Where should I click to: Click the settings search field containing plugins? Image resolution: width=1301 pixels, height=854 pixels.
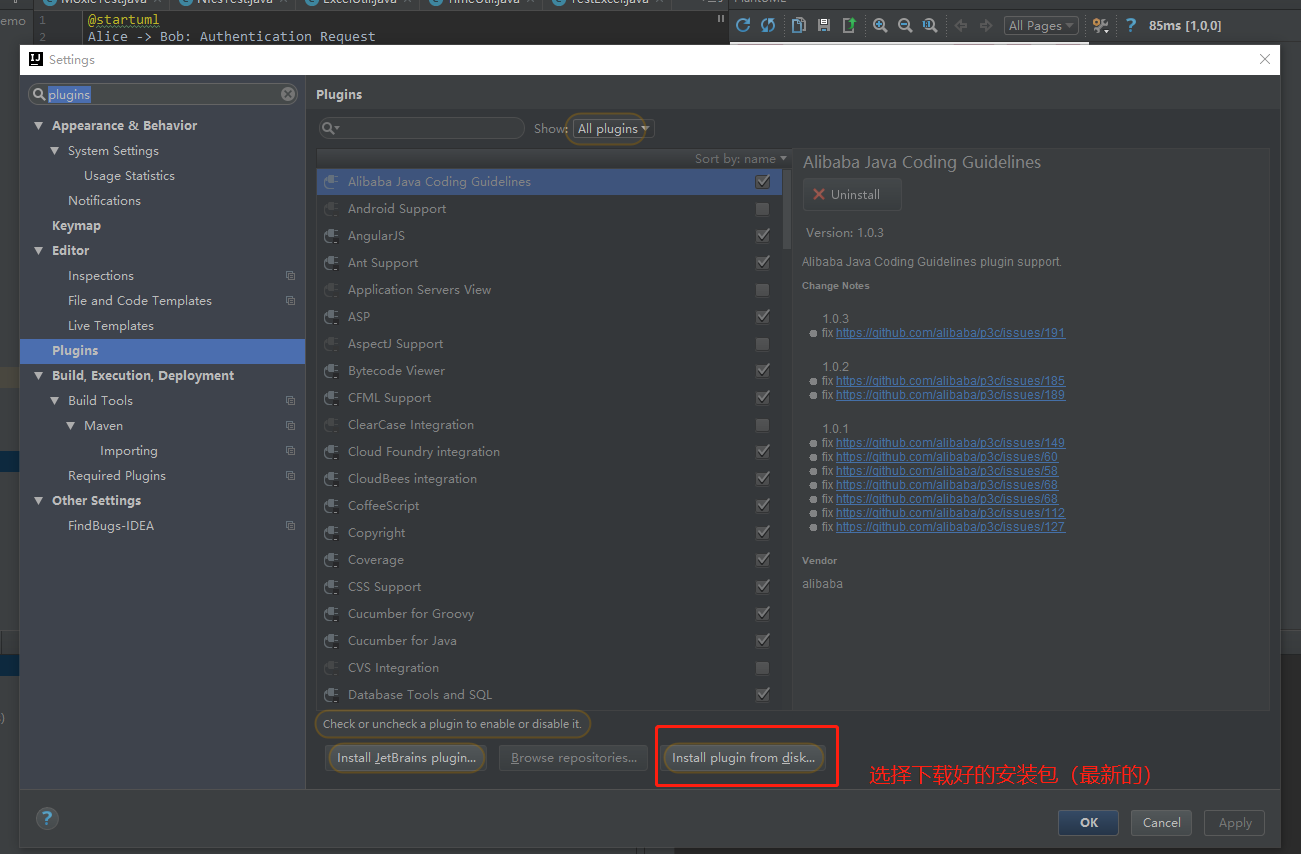(x=162, y=94)
